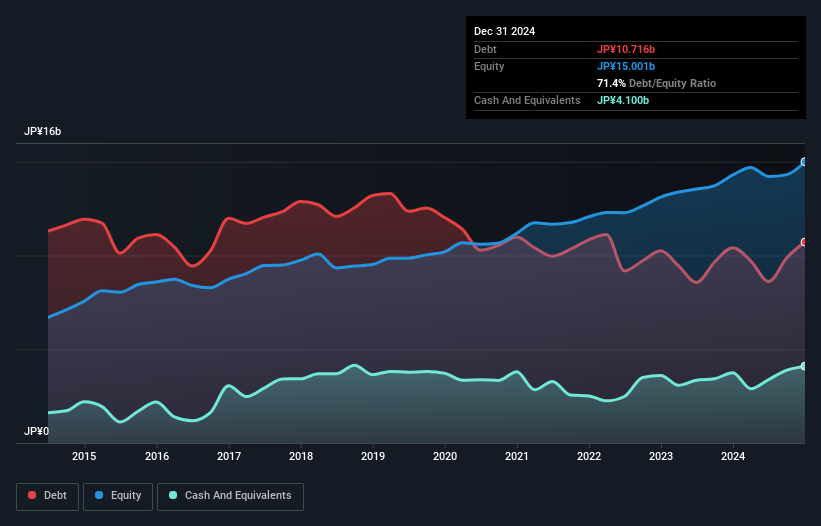Image resolution: width=821 pixels, height=526 pixels.
Task: Click the teal Cash legend dot
Action: click(x=173, y=495)
